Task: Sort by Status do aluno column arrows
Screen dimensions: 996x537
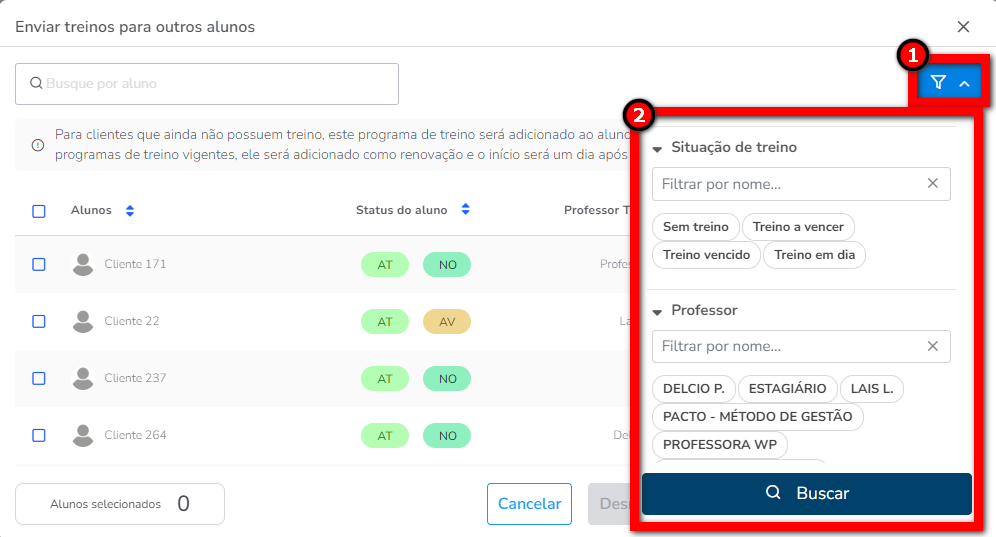Action: 466,210
